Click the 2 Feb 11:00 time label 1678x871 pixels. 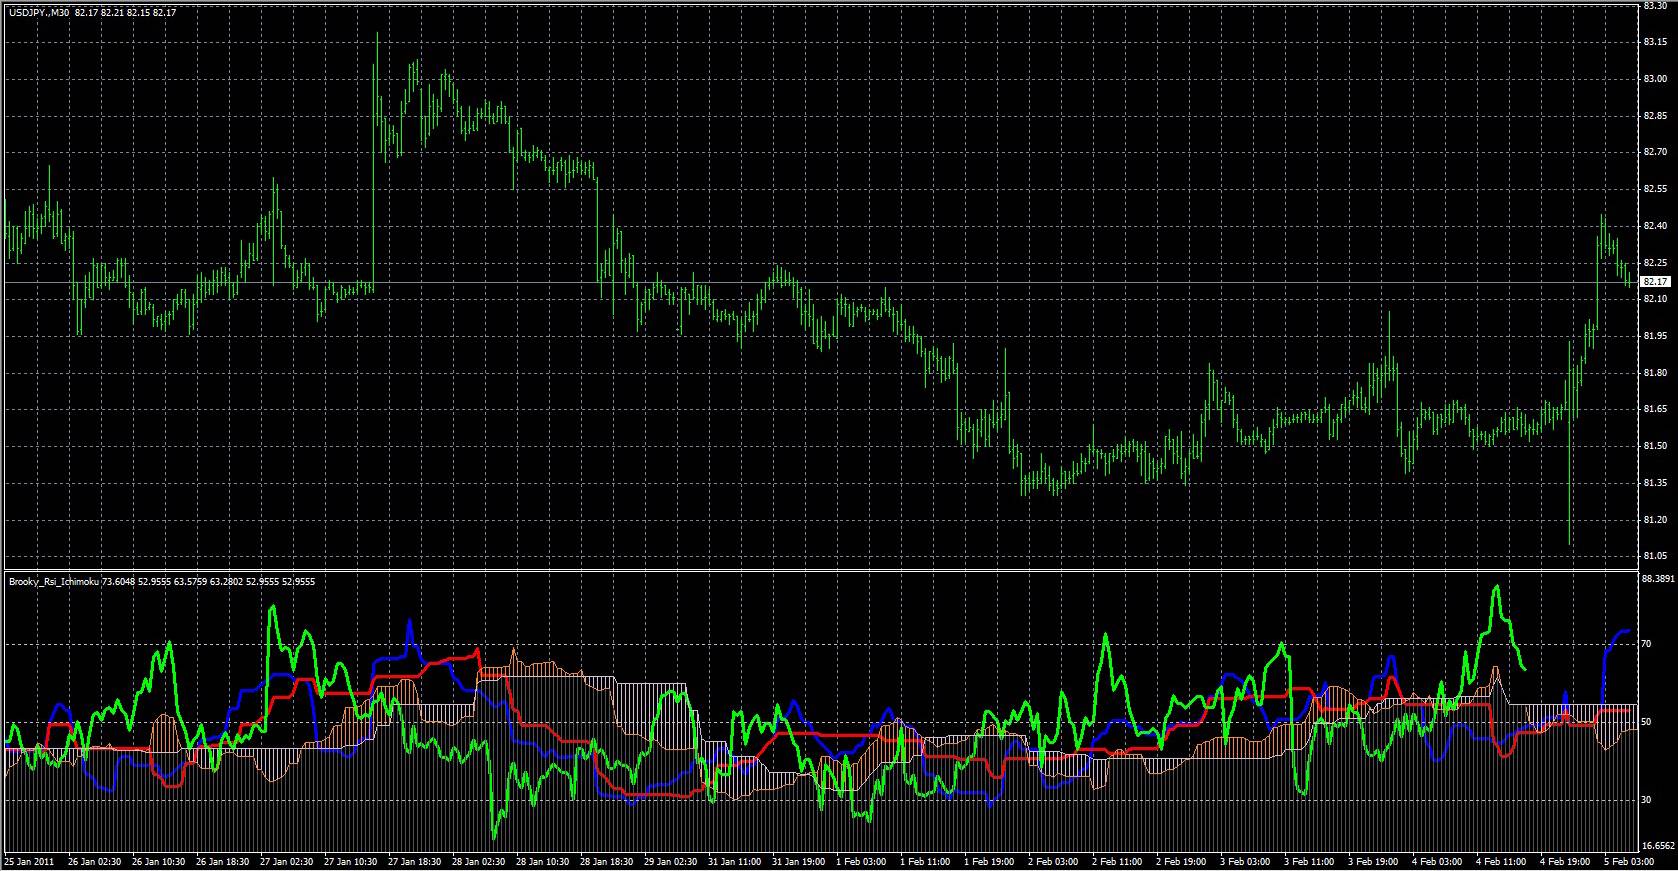point(1119,861)
